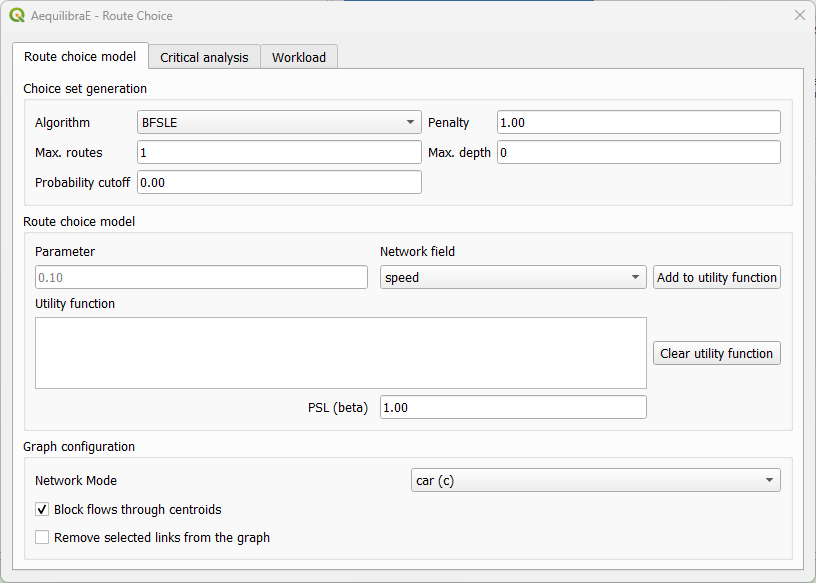Click Add to utility function button
816x583 pixels.
pyautogui.click(x=716, y=277)
